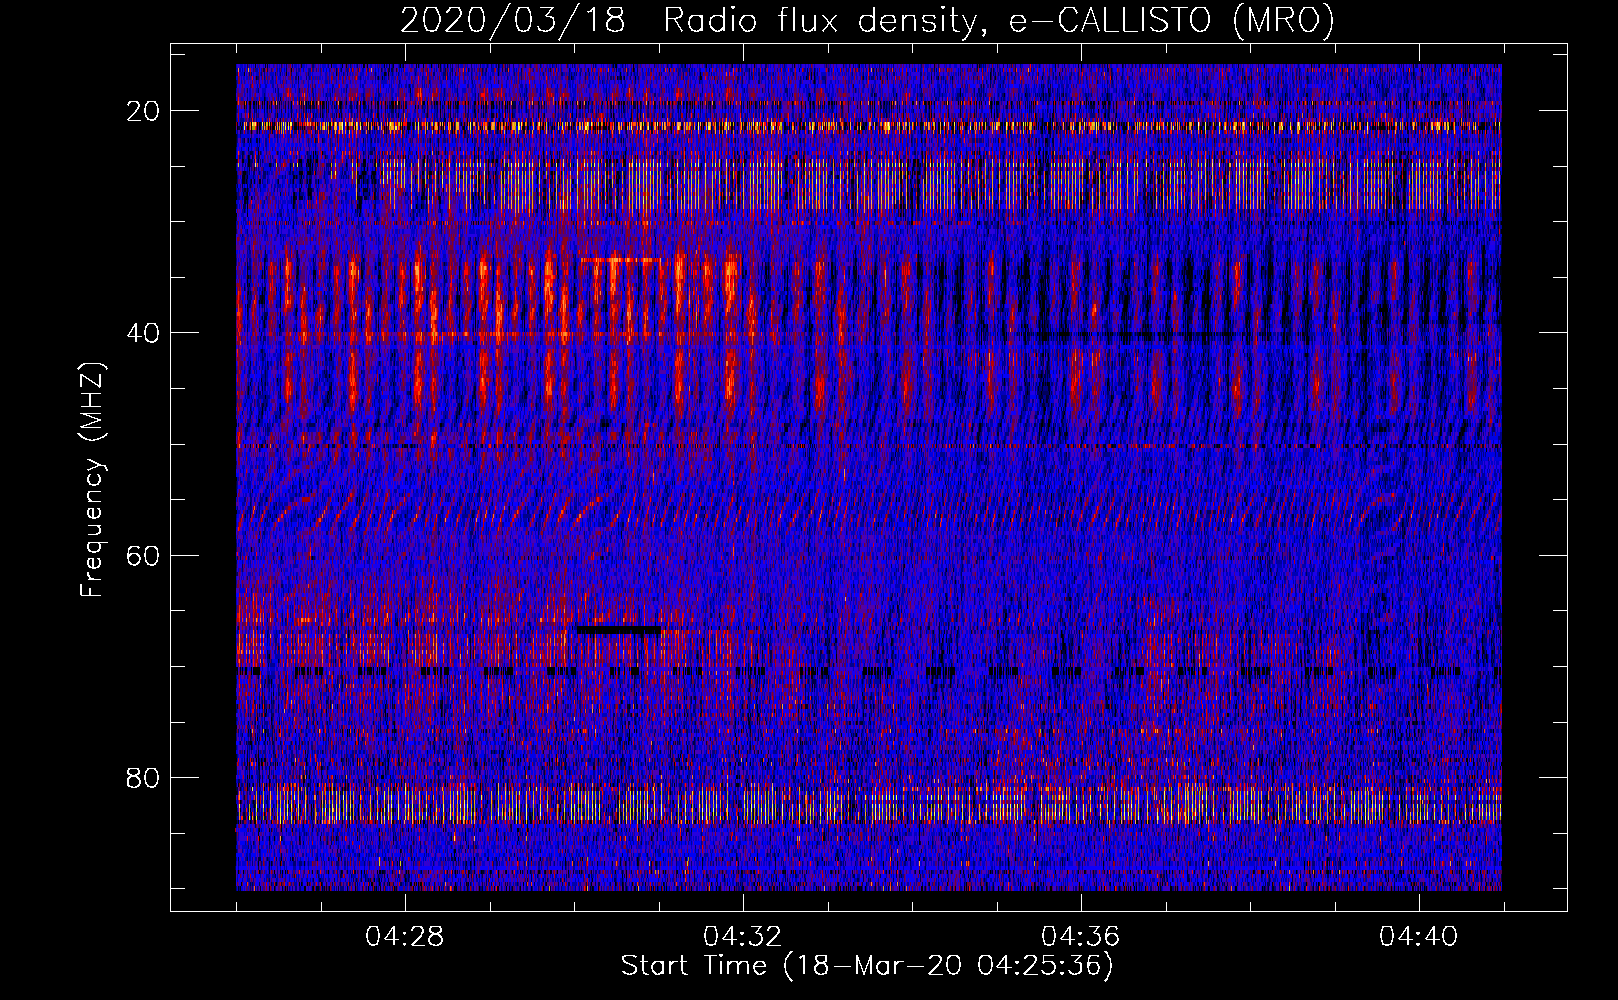Click the time tick label '04:36'
1618x1000 pixels.
[1081, 937]
